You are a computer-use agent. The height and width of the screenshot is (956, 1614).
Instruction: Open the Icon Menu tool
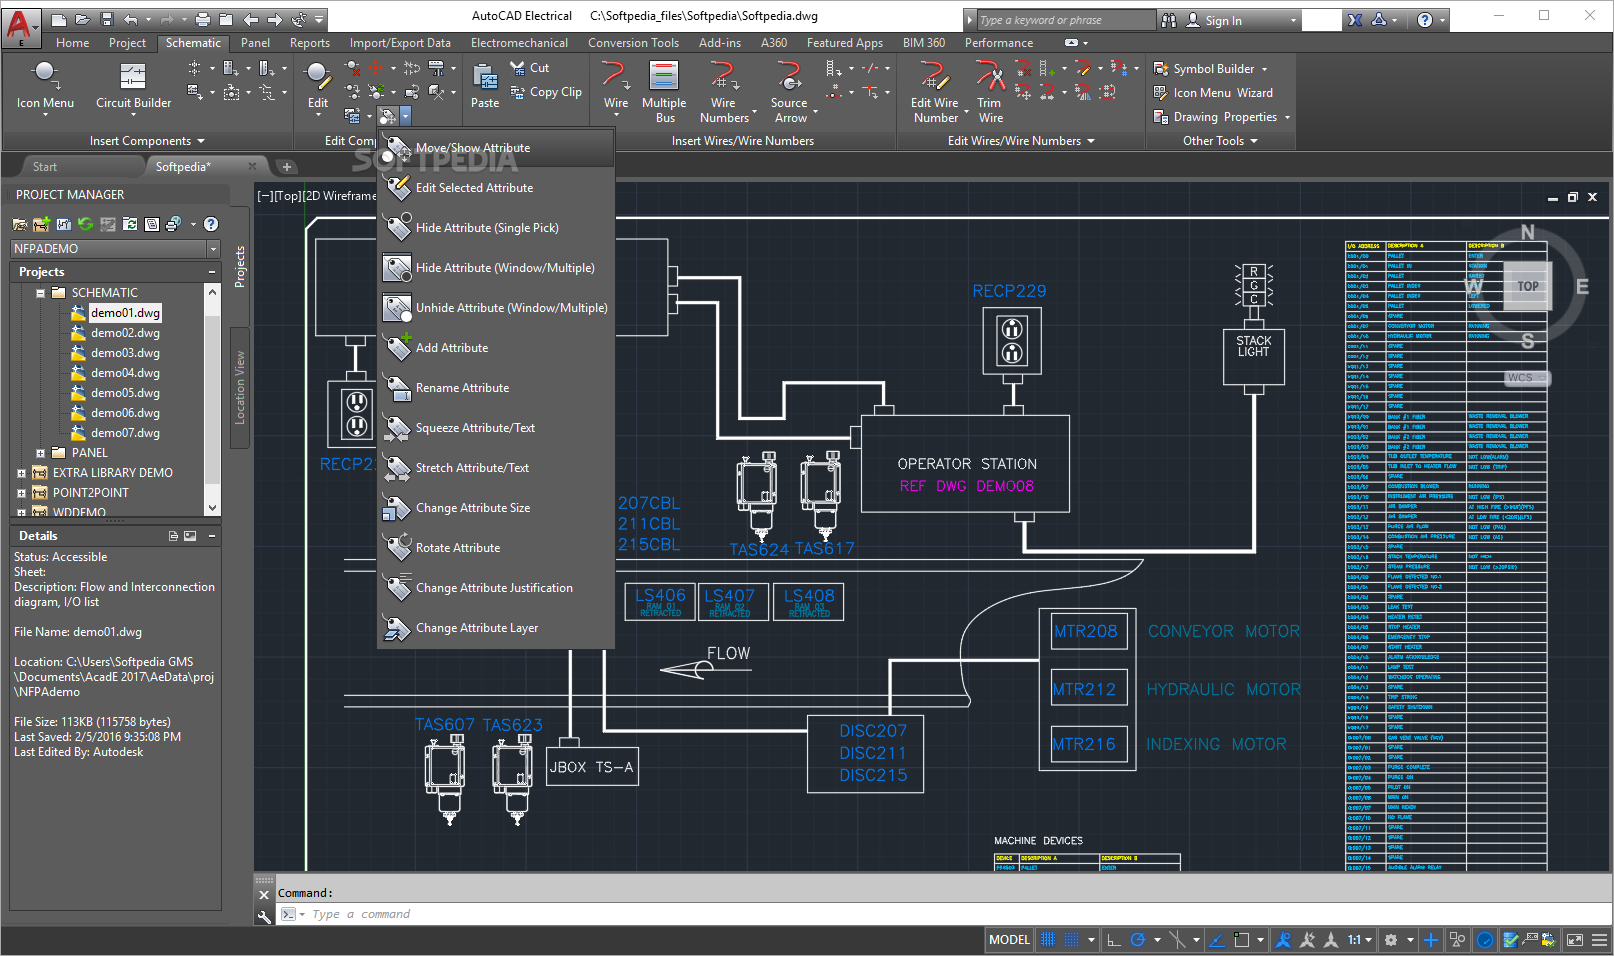(45, 87)
